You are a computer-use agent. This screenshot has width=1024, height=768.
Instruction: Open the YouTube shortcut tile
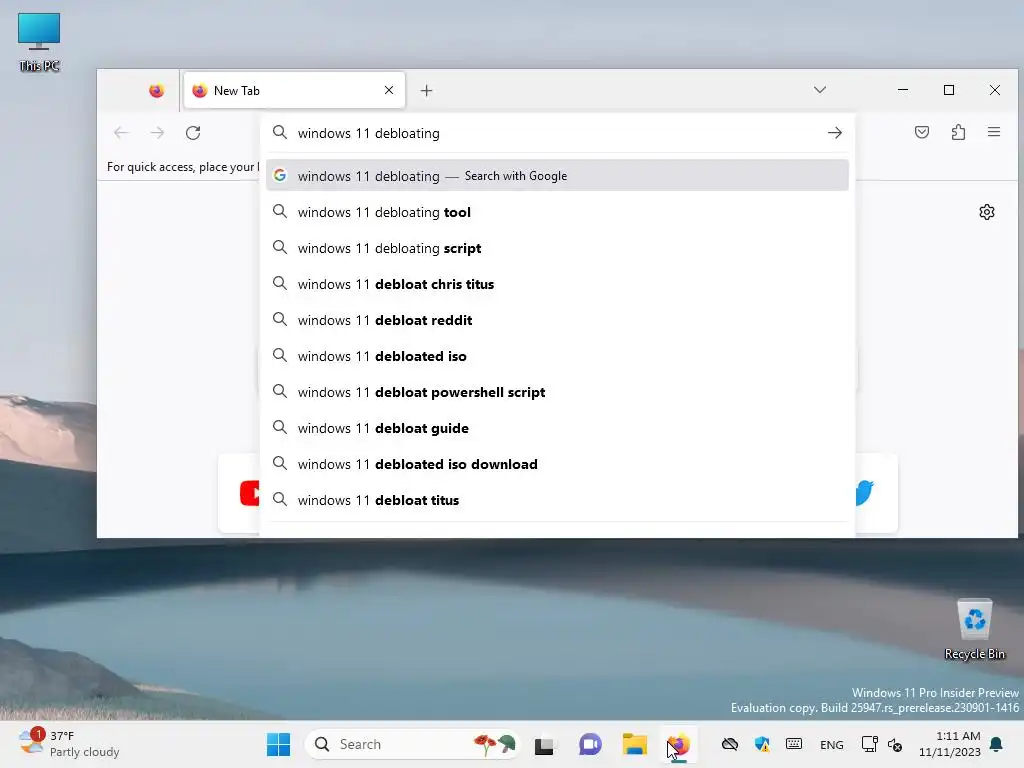point(239,493)
